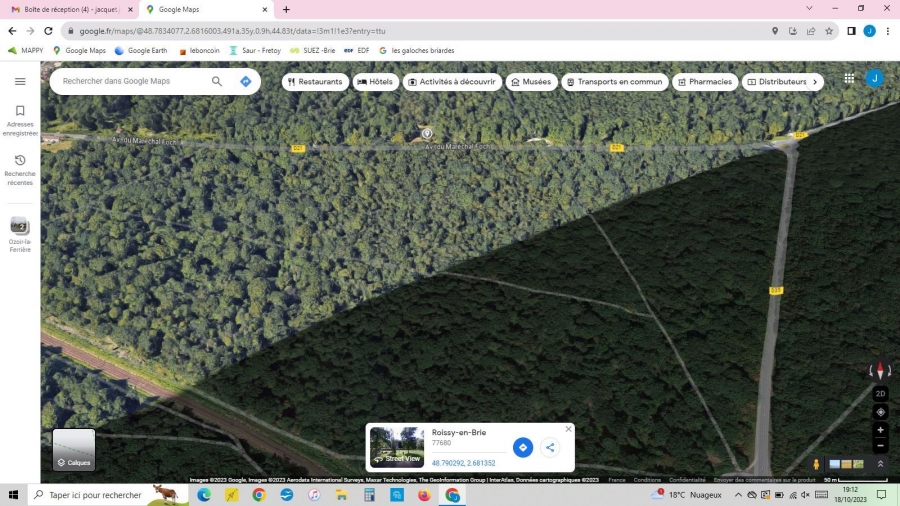Type in Rechercher dans Google Maps field

(130, 81)
